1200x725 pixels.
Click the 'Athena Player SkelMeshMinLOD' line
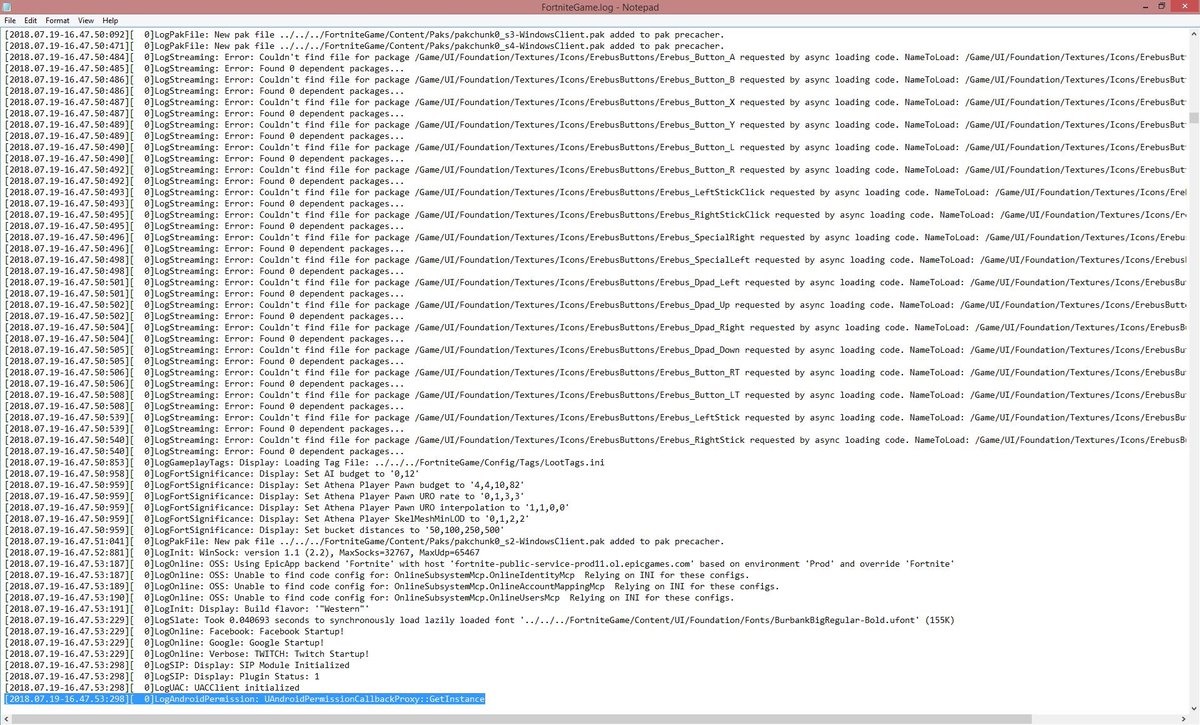click(x=266, y=518)
